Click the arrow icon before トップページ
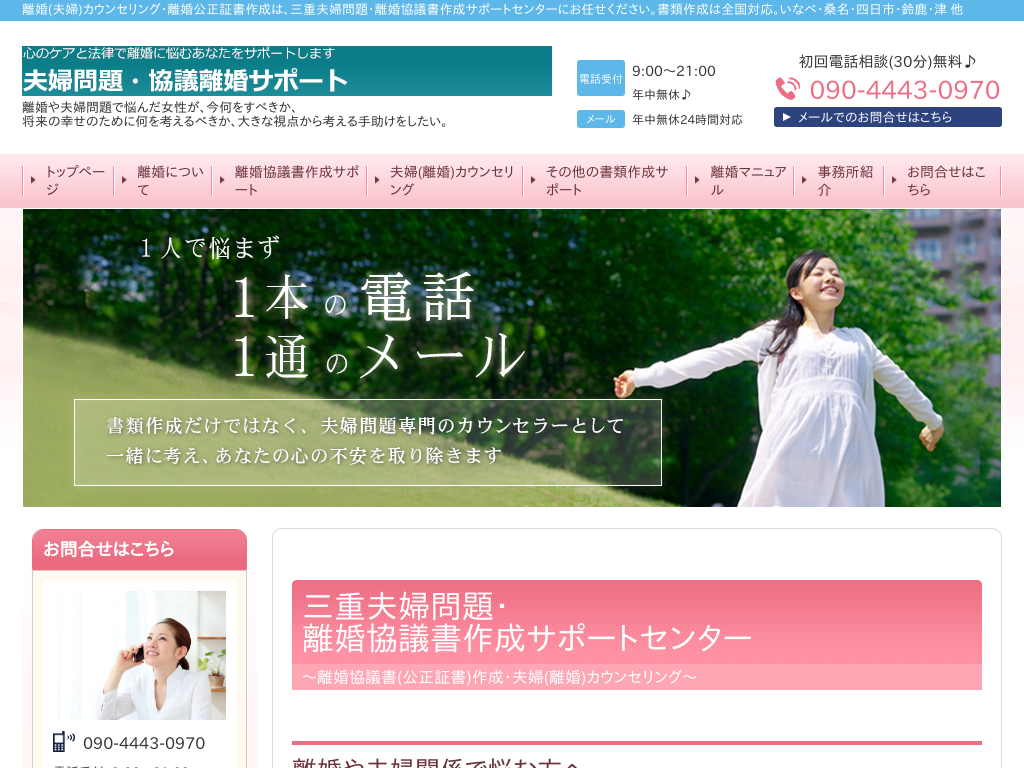1024x768 pixels. (x=33, y=180)
